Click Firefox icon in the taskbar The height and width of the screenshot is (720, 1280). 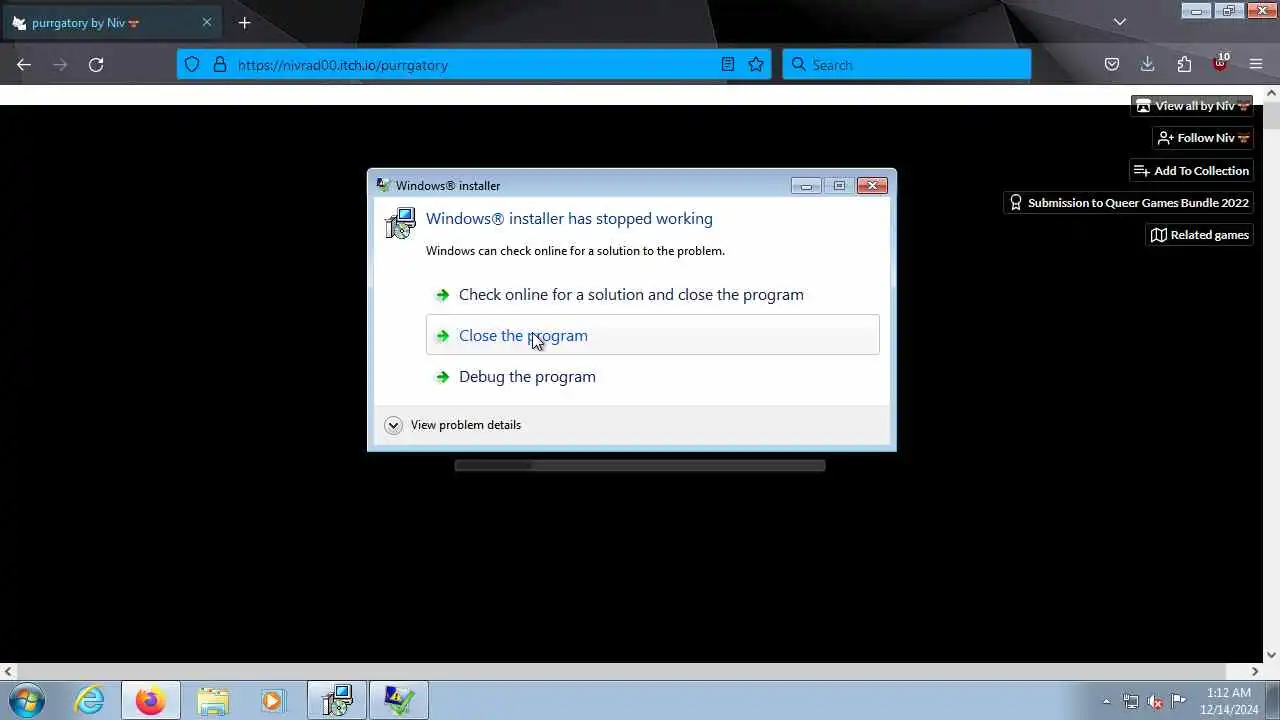tap(151, 701)
